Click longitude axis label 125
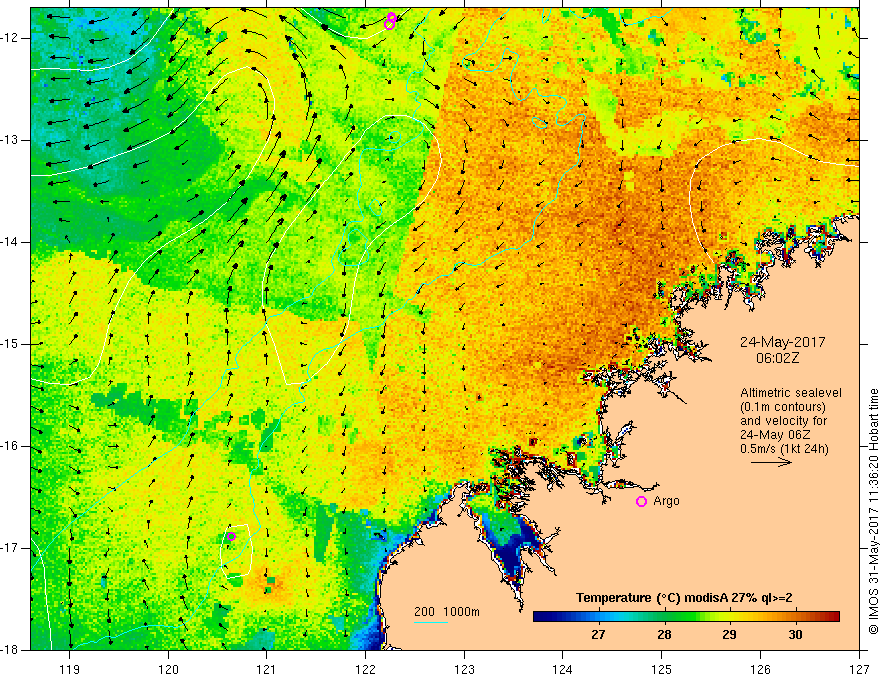Screen dimensions: 880x680 [662, 669]
